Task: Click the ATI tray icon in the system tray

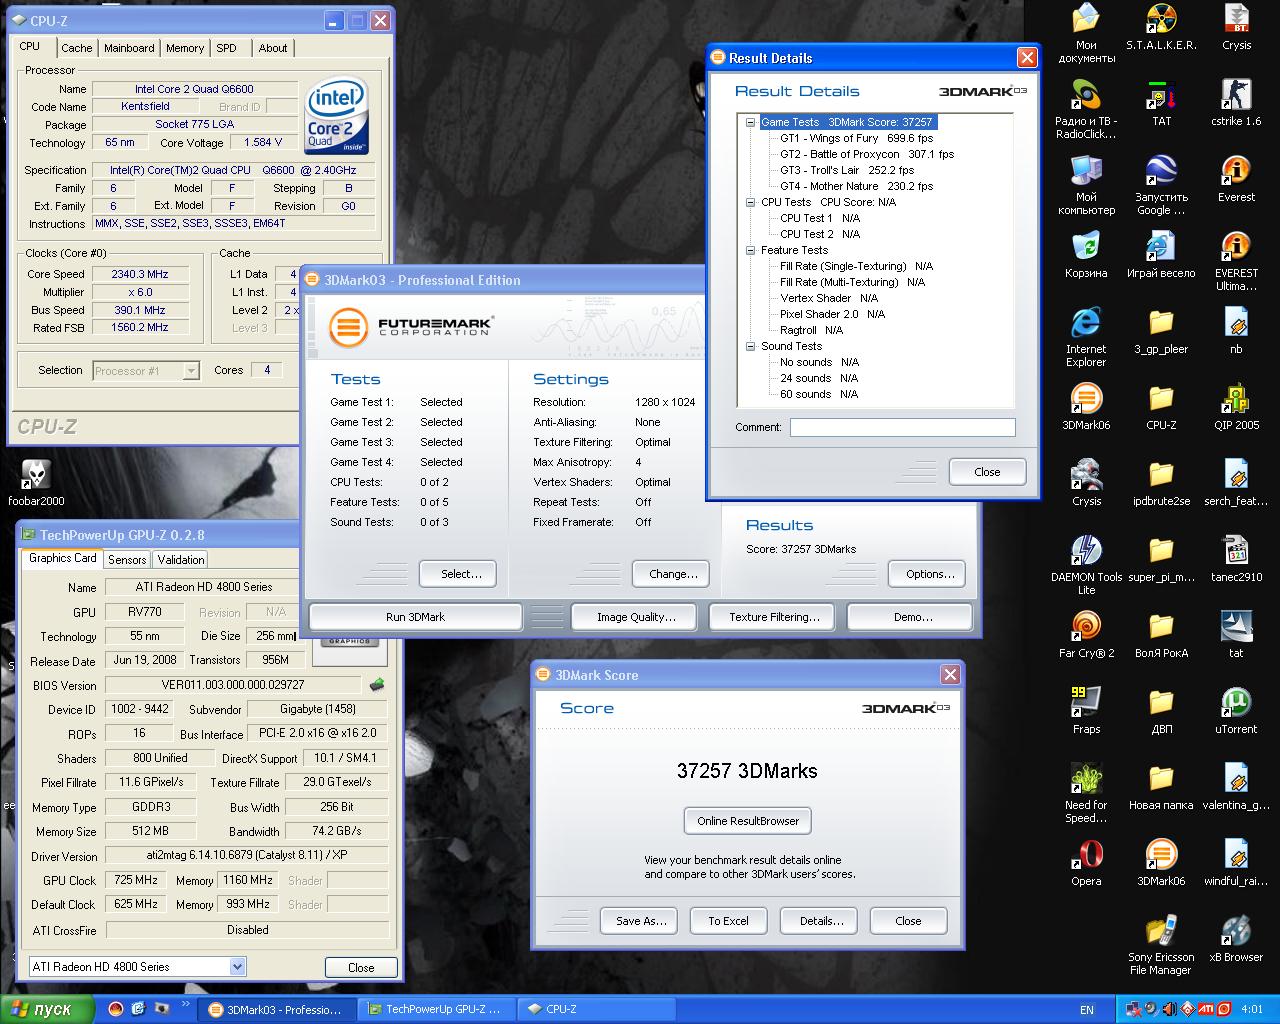Action: 1206,1009
